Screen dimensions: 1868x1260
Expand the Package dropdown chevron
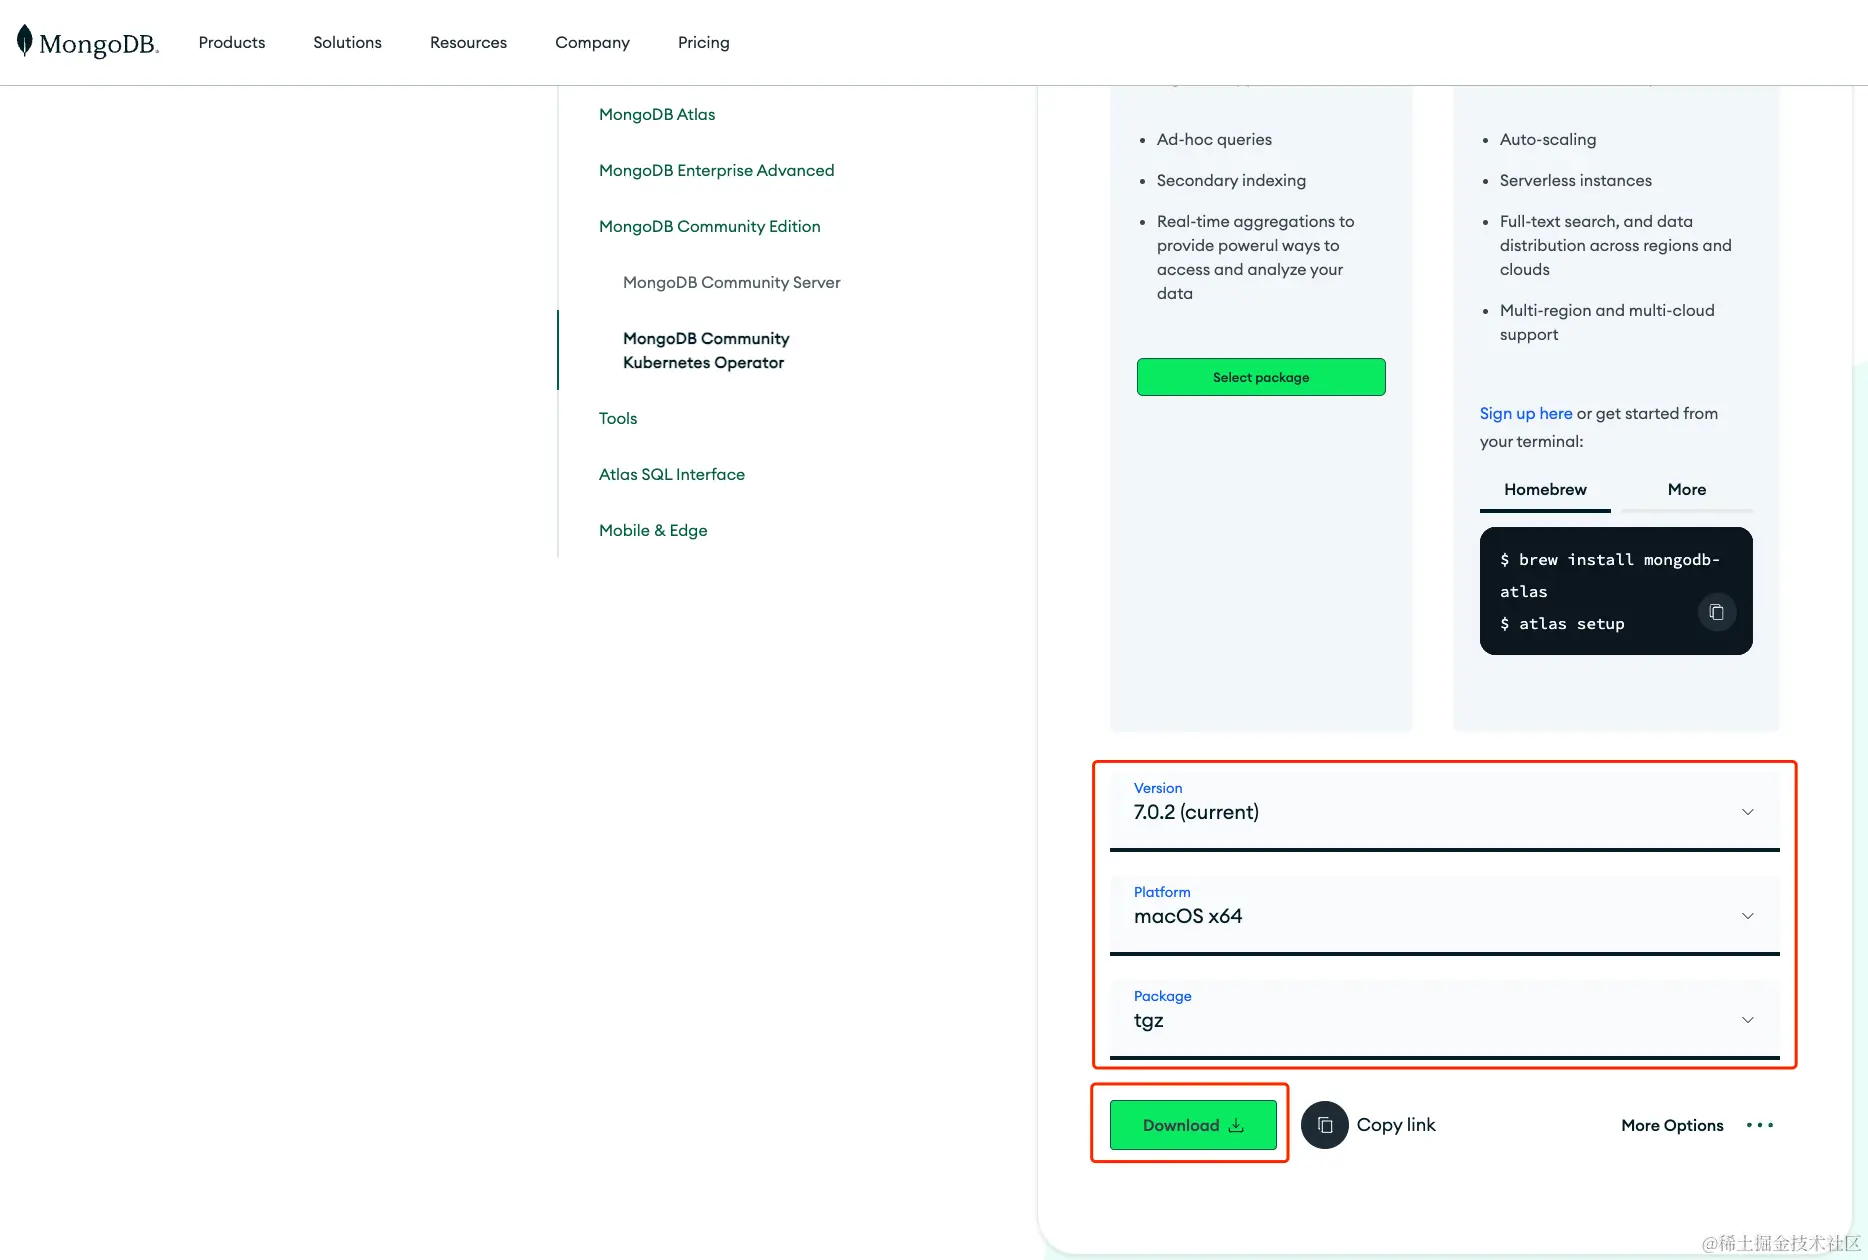[1748, 1020]
